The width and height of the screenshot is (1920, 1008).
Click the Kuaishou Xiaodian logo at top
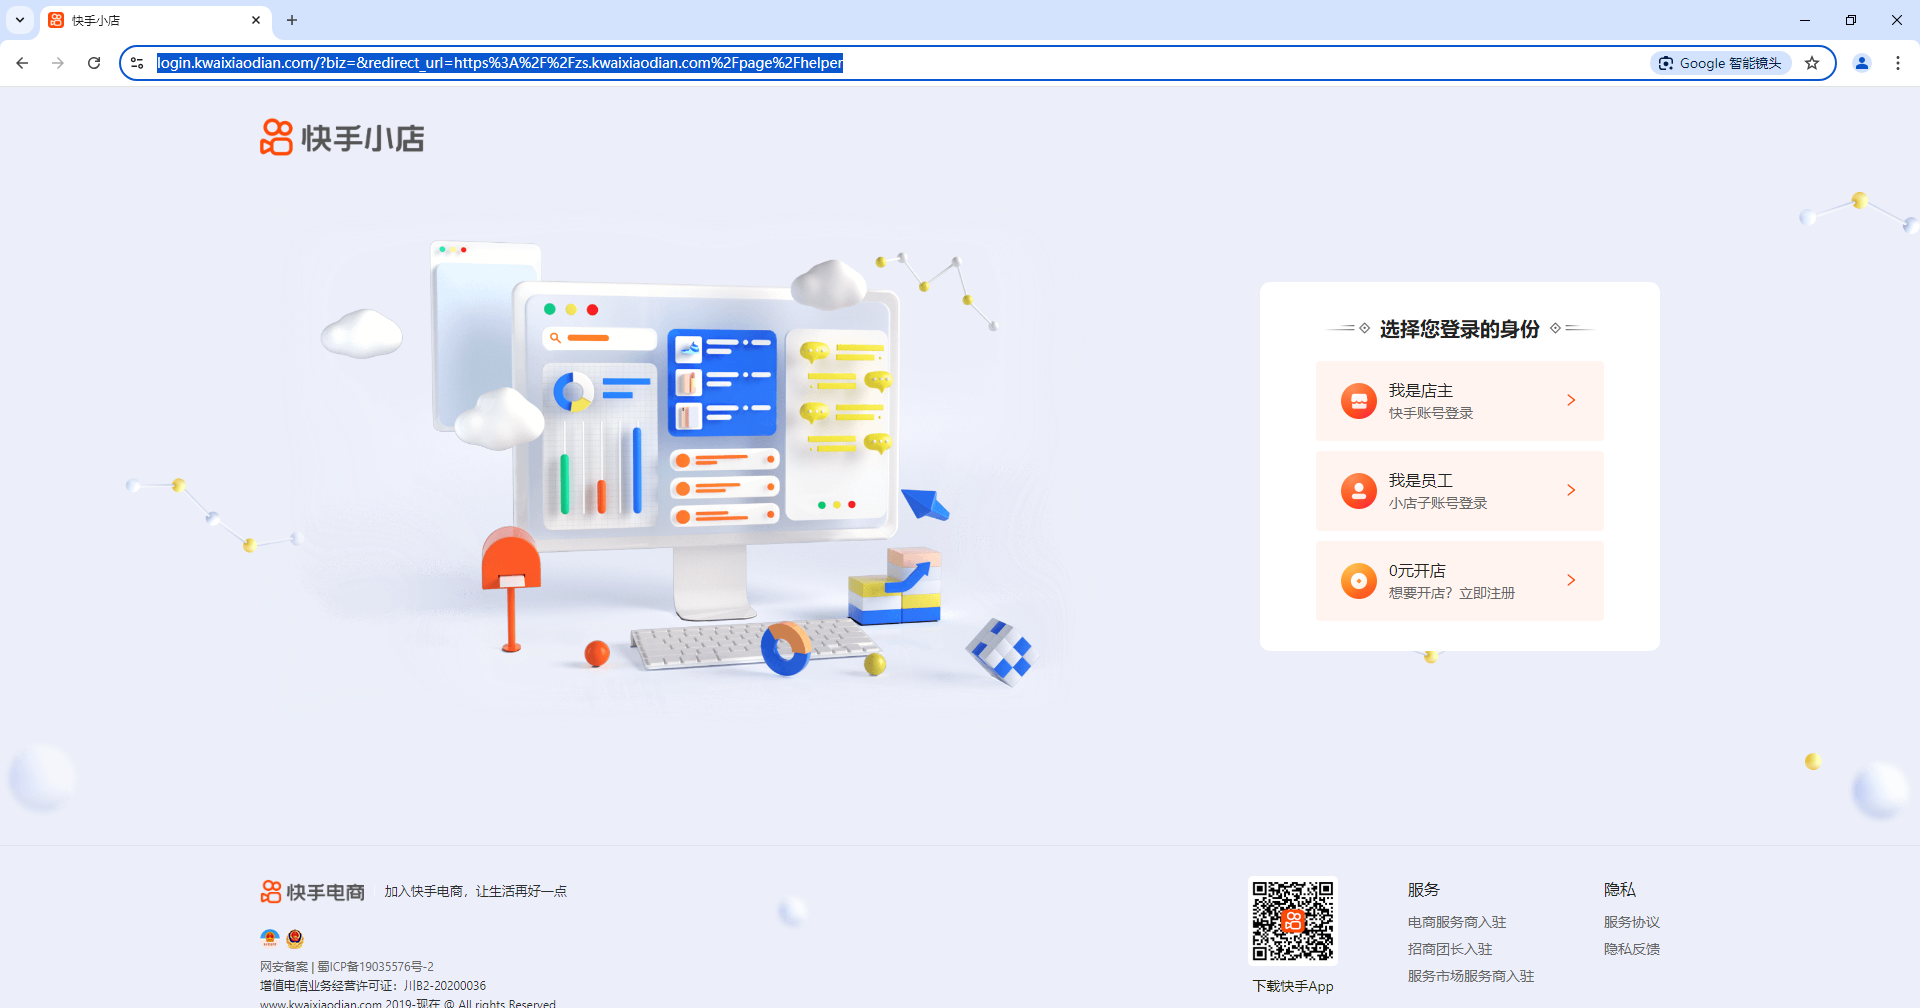click(x=342, y=138)
